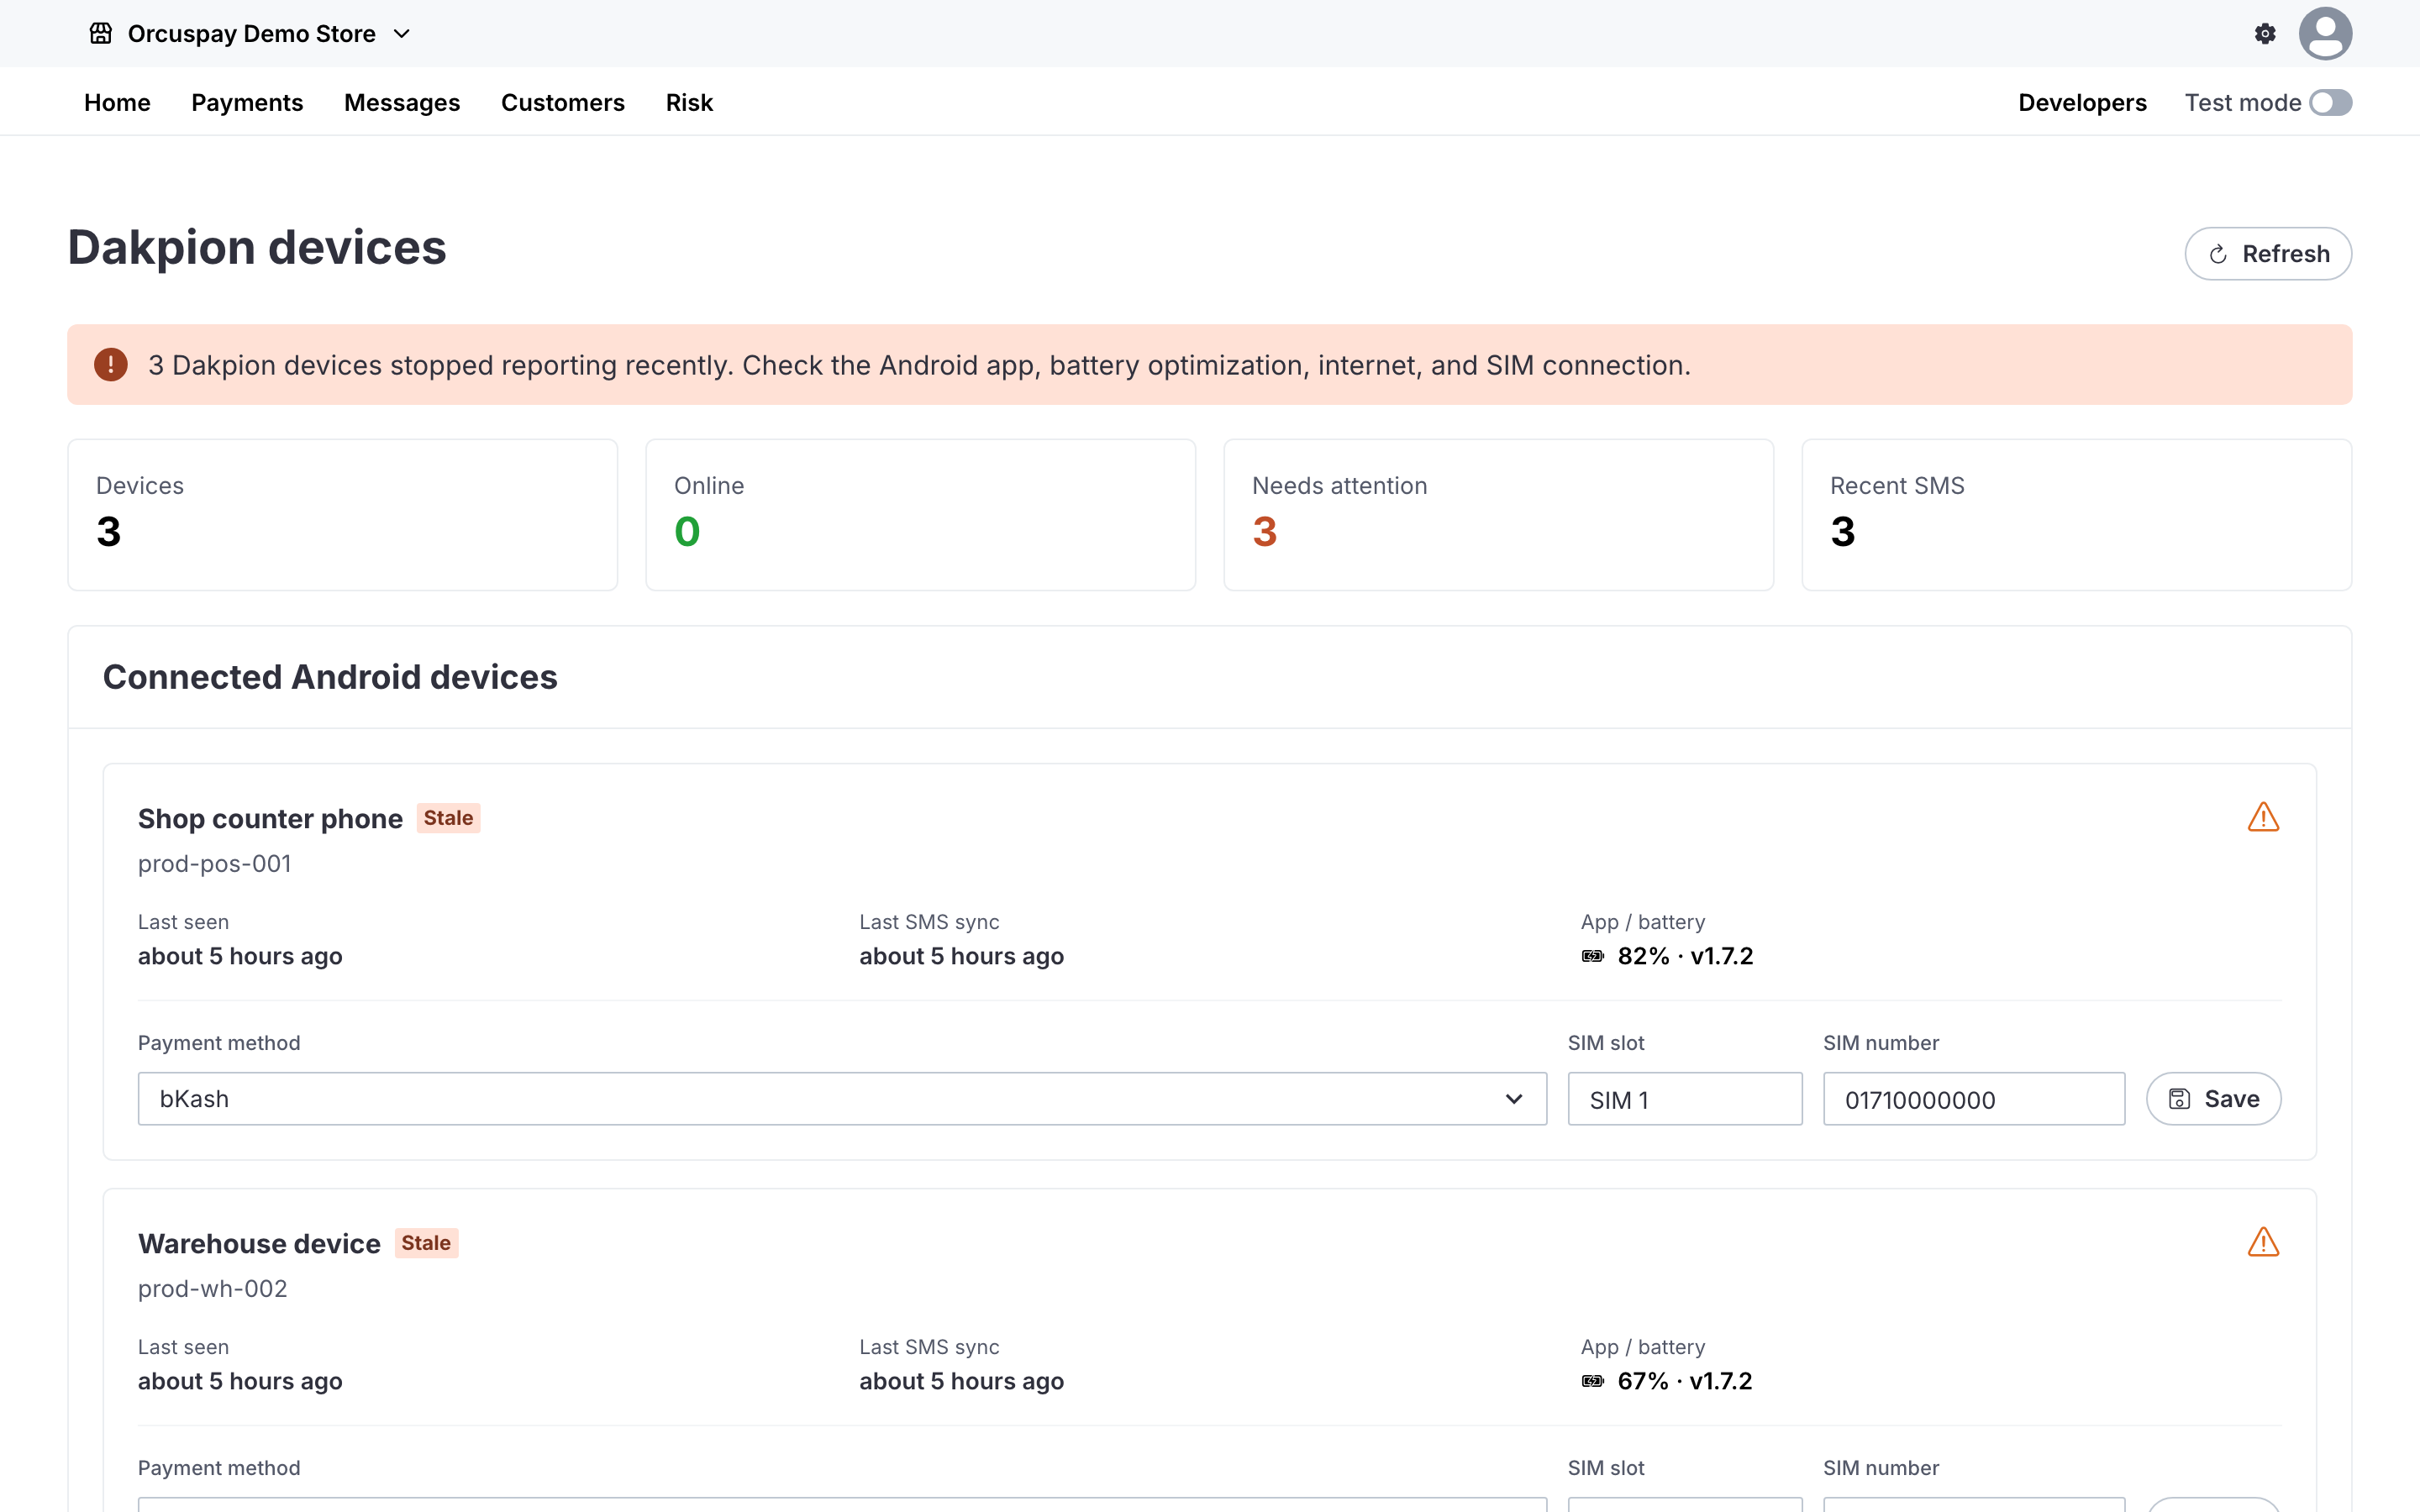Open the bKash payment method dropdown
The height and width of the screenshot is (1512, 2420).
842,1099
